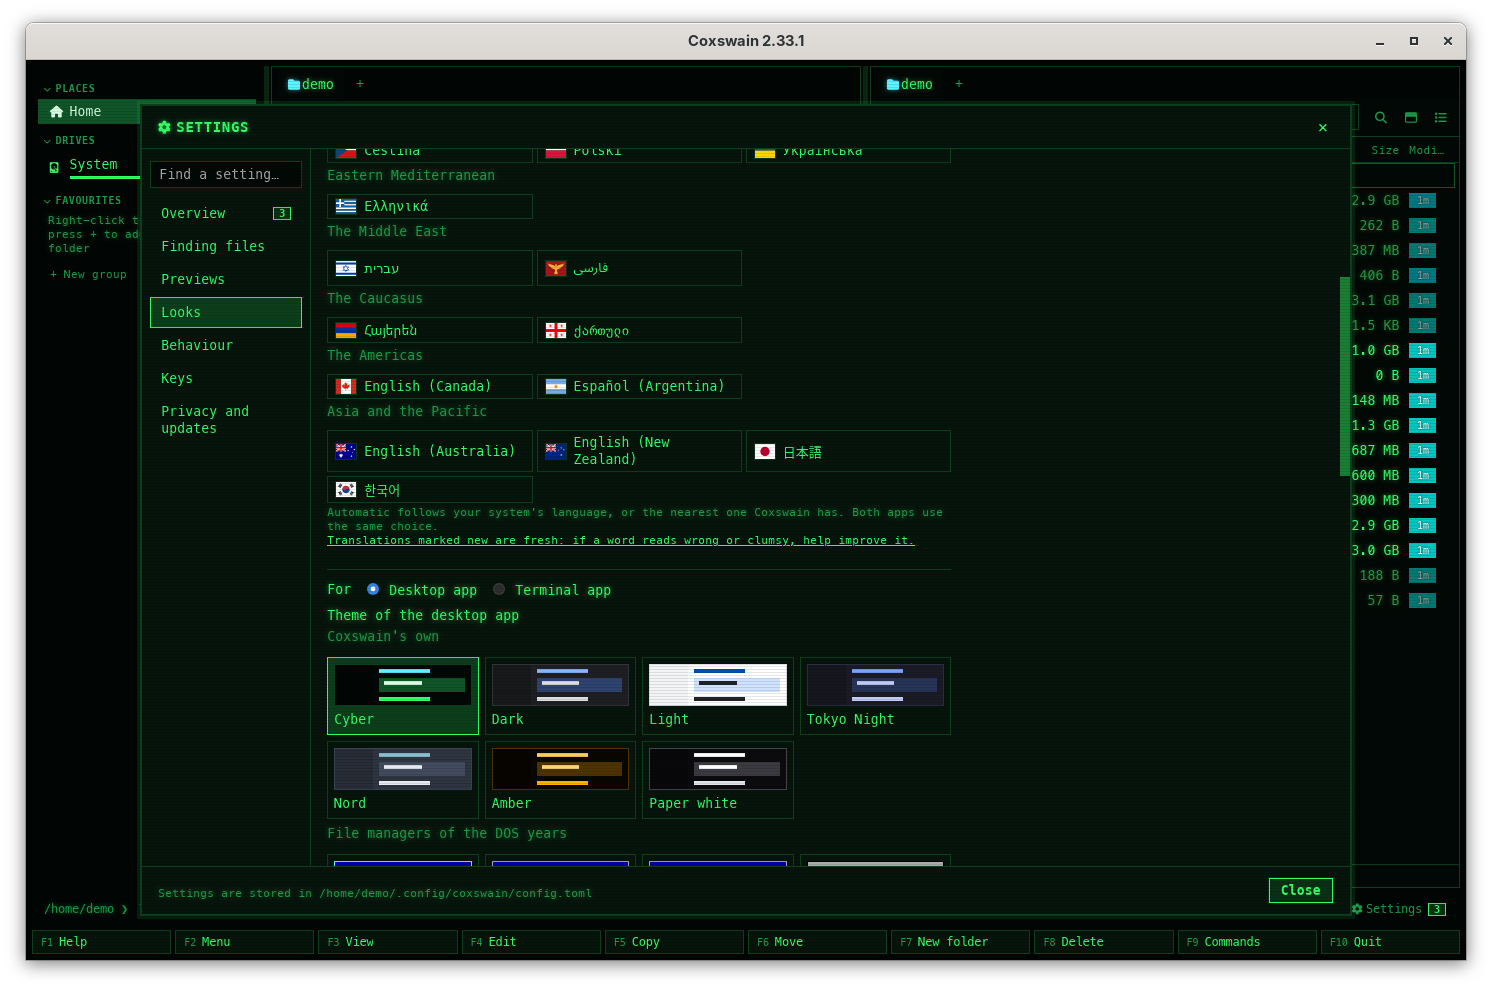Click the Australian flag for English (Australia)

coord(346,452)
